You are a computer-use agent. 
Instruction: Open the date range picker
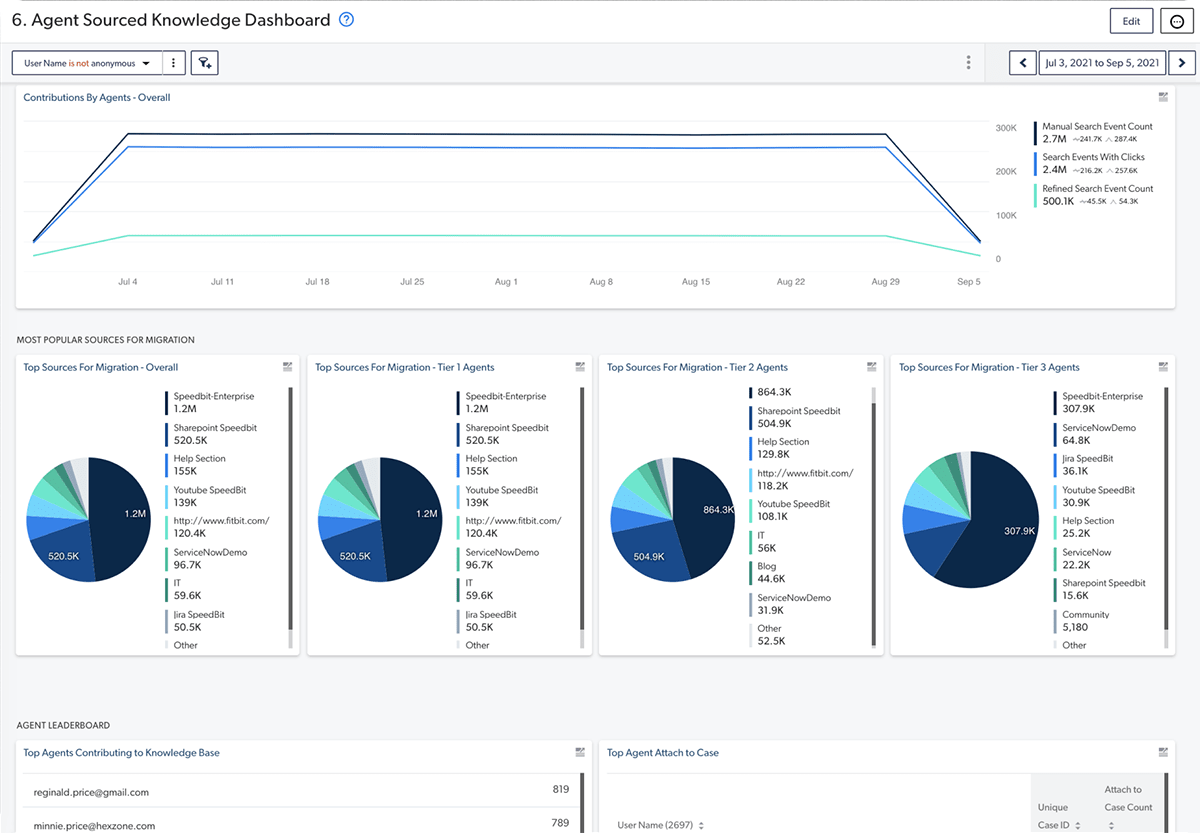1101,63
